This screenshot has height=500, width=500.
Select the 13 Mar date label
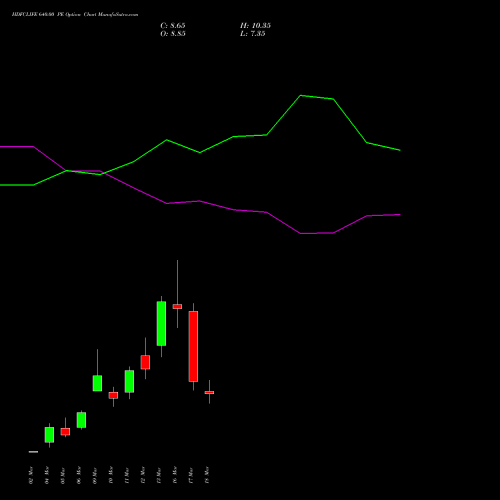pos(159,475)
